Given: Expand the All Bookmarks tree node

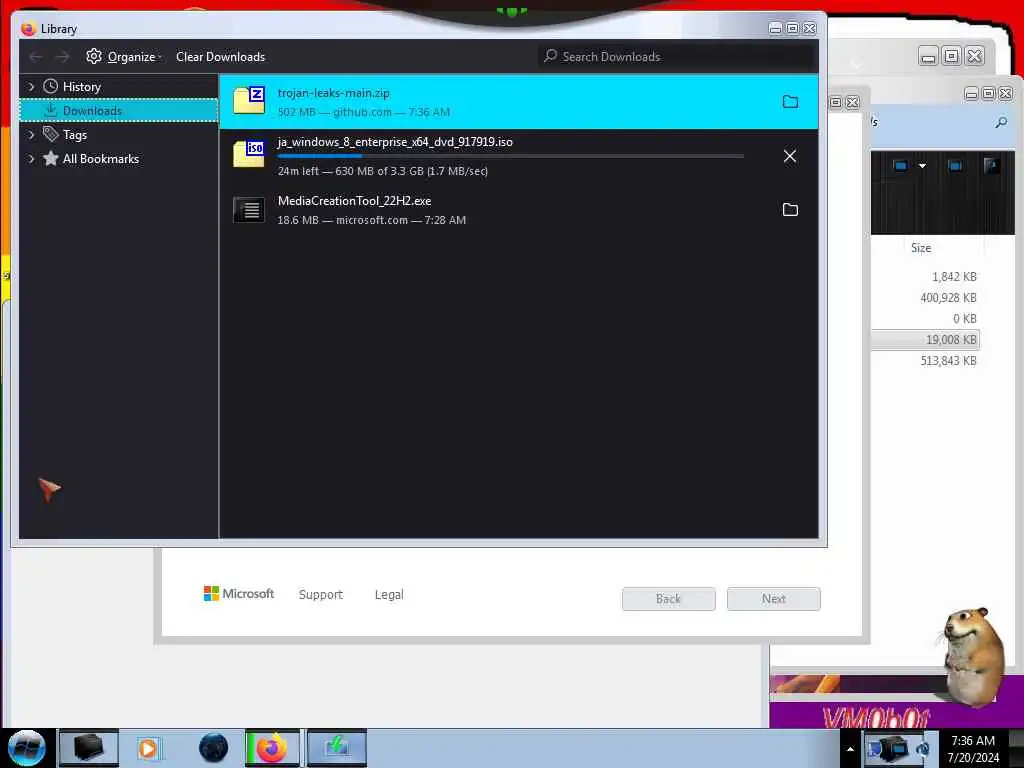Looking at the screenshot, I should (31, 159).
